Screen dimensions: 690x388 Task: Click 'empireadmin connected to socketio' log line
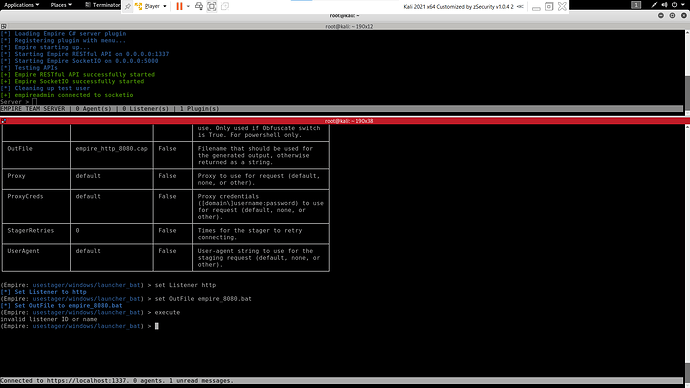coord(67,95)
